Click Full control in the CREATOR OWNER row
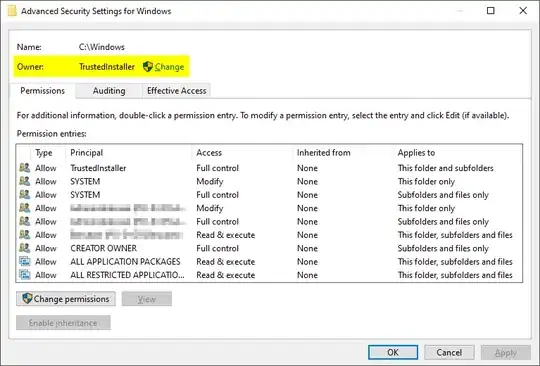Screen dimensions: 540x366 click(x=217, y=248)
